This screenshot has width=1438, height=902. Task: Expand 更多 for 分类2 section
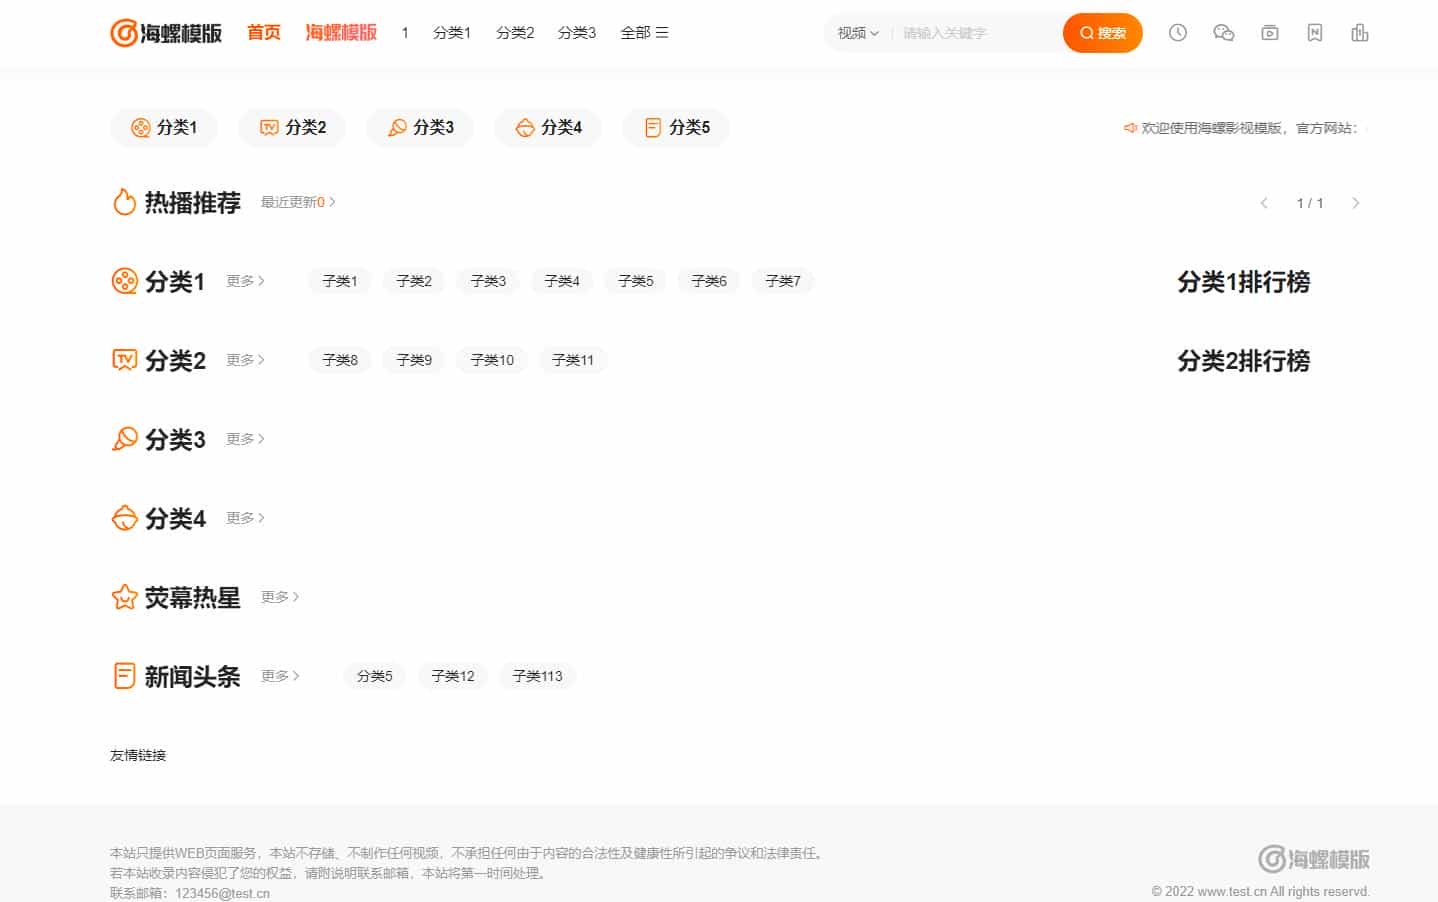(x=245, y=360)
